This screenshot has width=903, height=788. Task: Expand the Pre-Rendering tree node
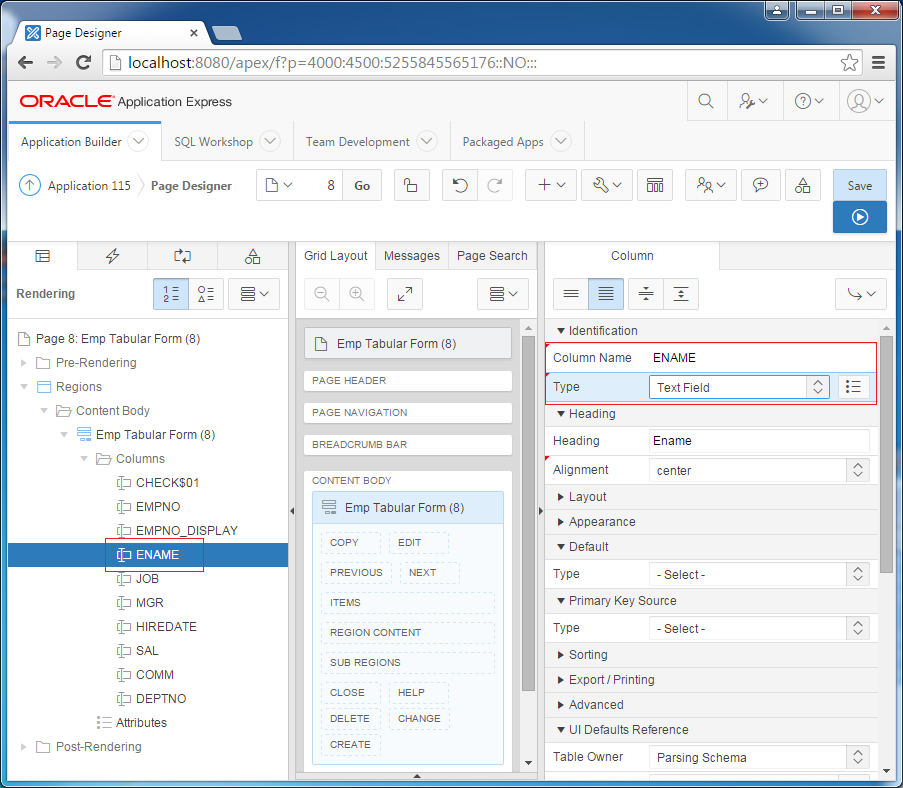pos(24,363)
